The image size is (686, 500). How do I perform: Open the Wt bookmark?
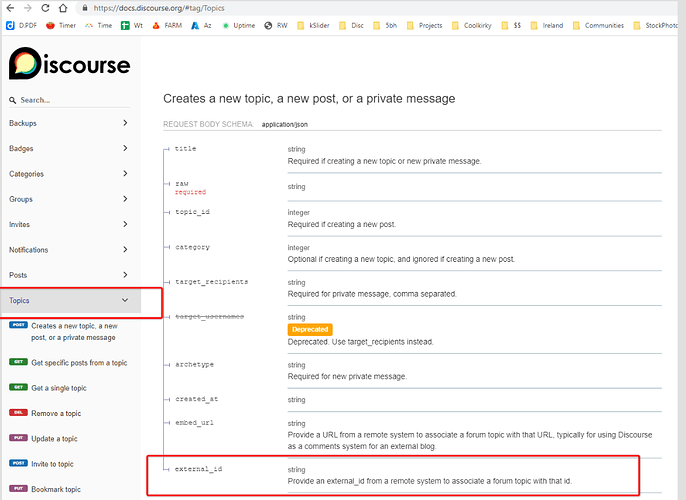point(132,25)
